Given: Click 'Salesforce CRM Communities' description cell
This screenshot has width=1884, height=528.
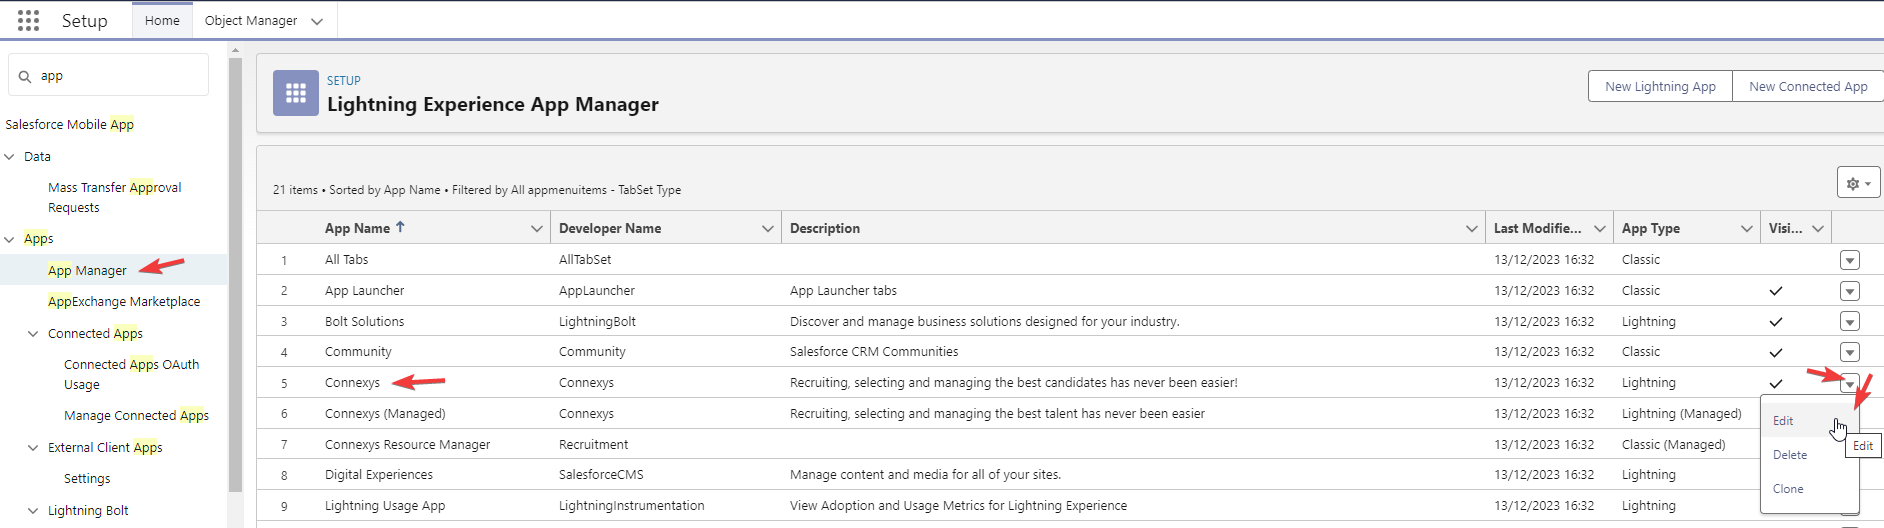Looking at the screenshot, I should (x=874, y=351).
